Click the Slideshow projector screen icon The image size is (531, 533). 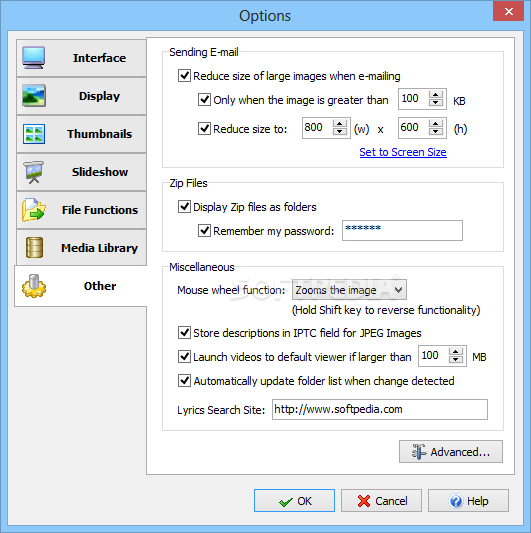pyautogui.click(x=33, y=172)
